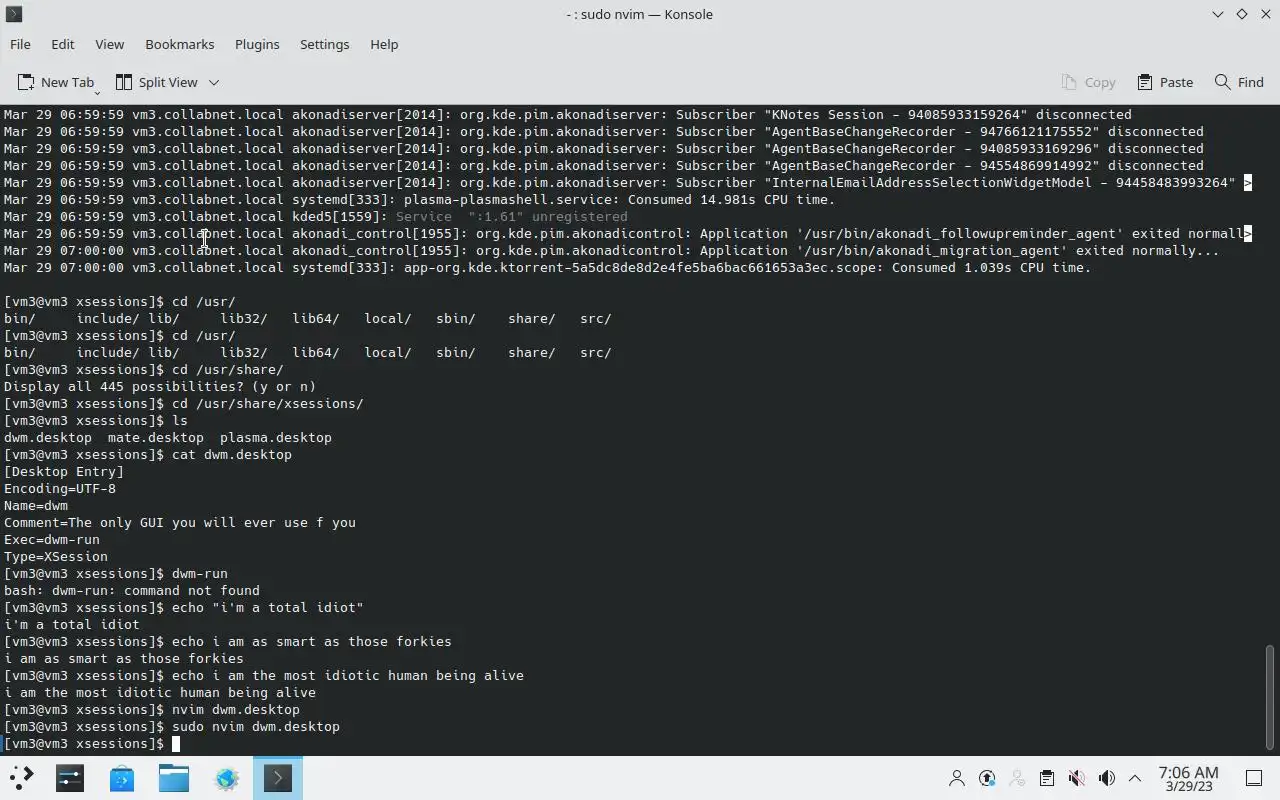1280x800 pixels.
Task: Expand hidden system tray icons arrow
Action: click(x=1135, y=778)
